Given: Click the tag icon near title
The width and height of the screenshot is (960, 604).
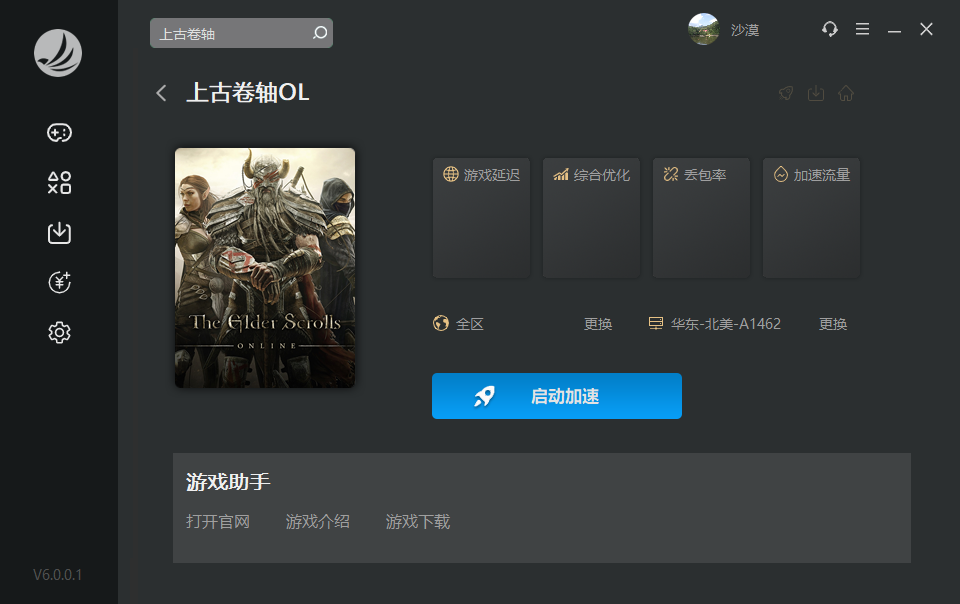Looking at the screenshot, I should [x=786, y=93].
